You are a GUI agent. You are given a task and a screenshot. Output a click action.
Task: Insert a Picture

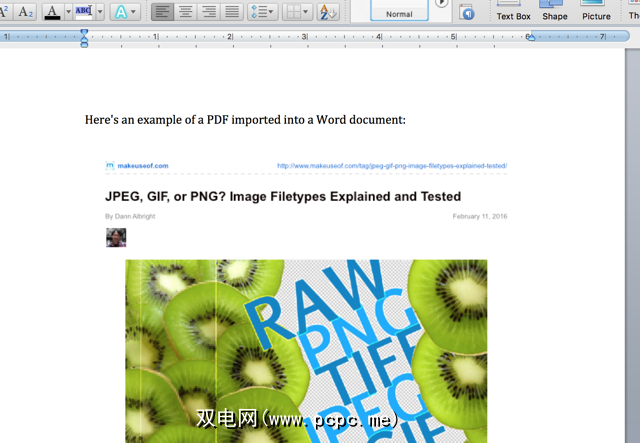[596, 11]
